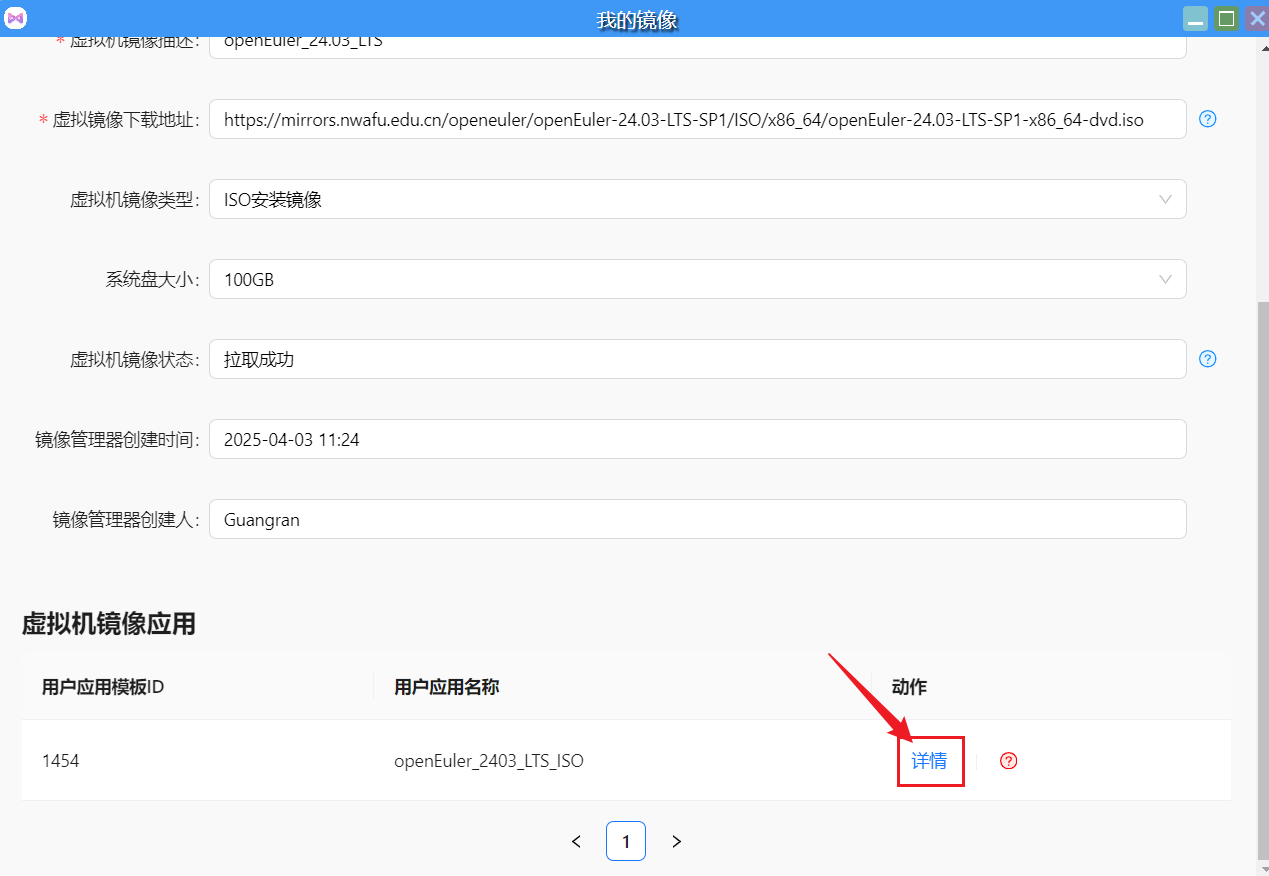Click the 用户应用模板ID column header
1269x876 pixels.
(103, 687)
